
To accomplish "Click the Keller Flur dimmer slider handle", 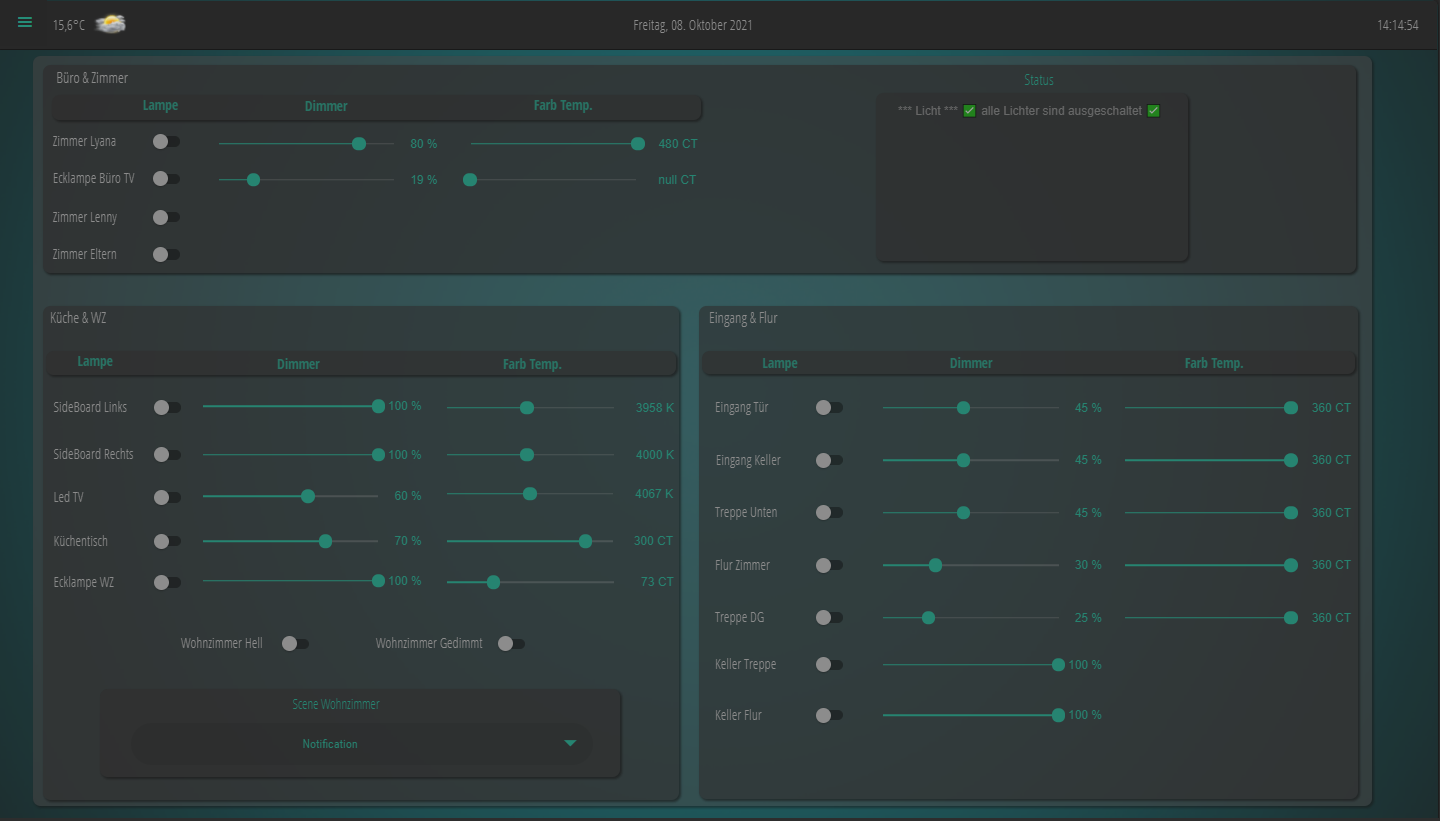I will click(1058, 715).
